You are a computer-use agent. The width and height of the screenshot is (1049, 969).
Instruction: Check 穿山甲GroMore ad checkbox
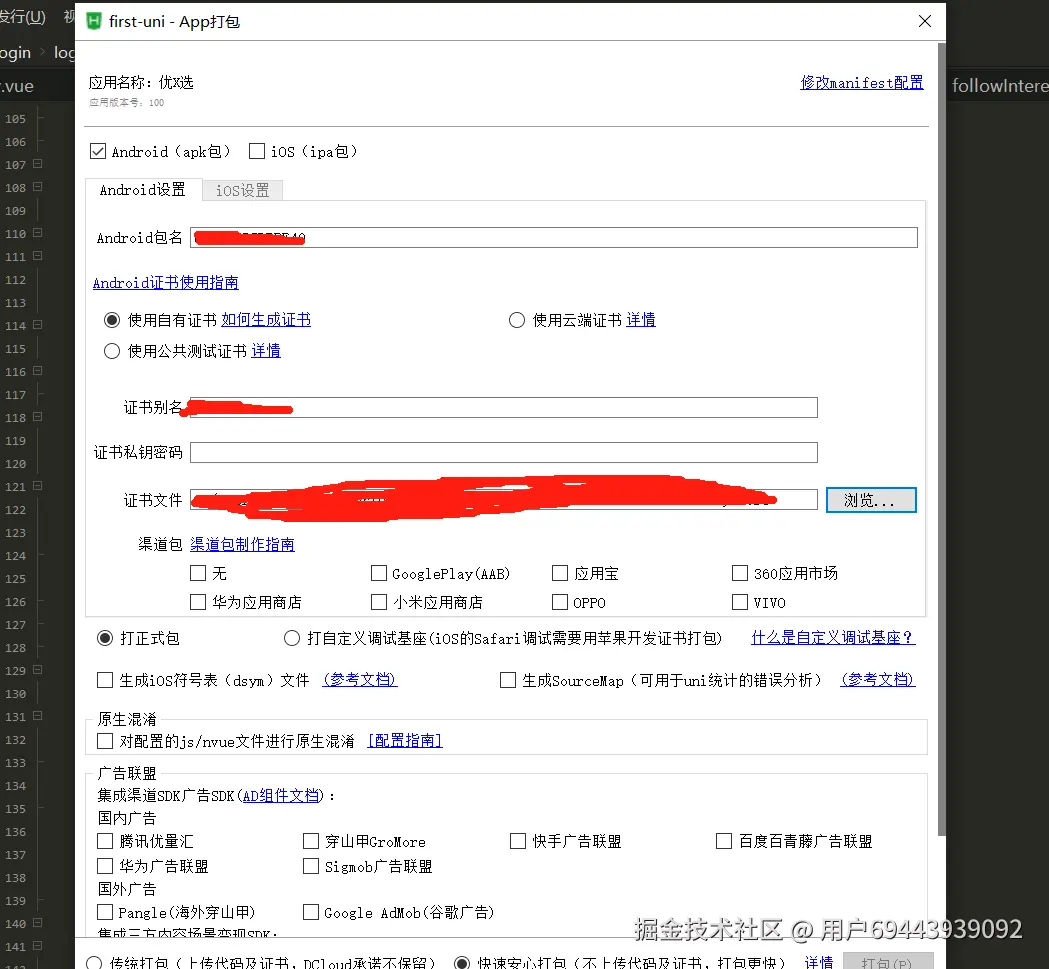[310, 841]
